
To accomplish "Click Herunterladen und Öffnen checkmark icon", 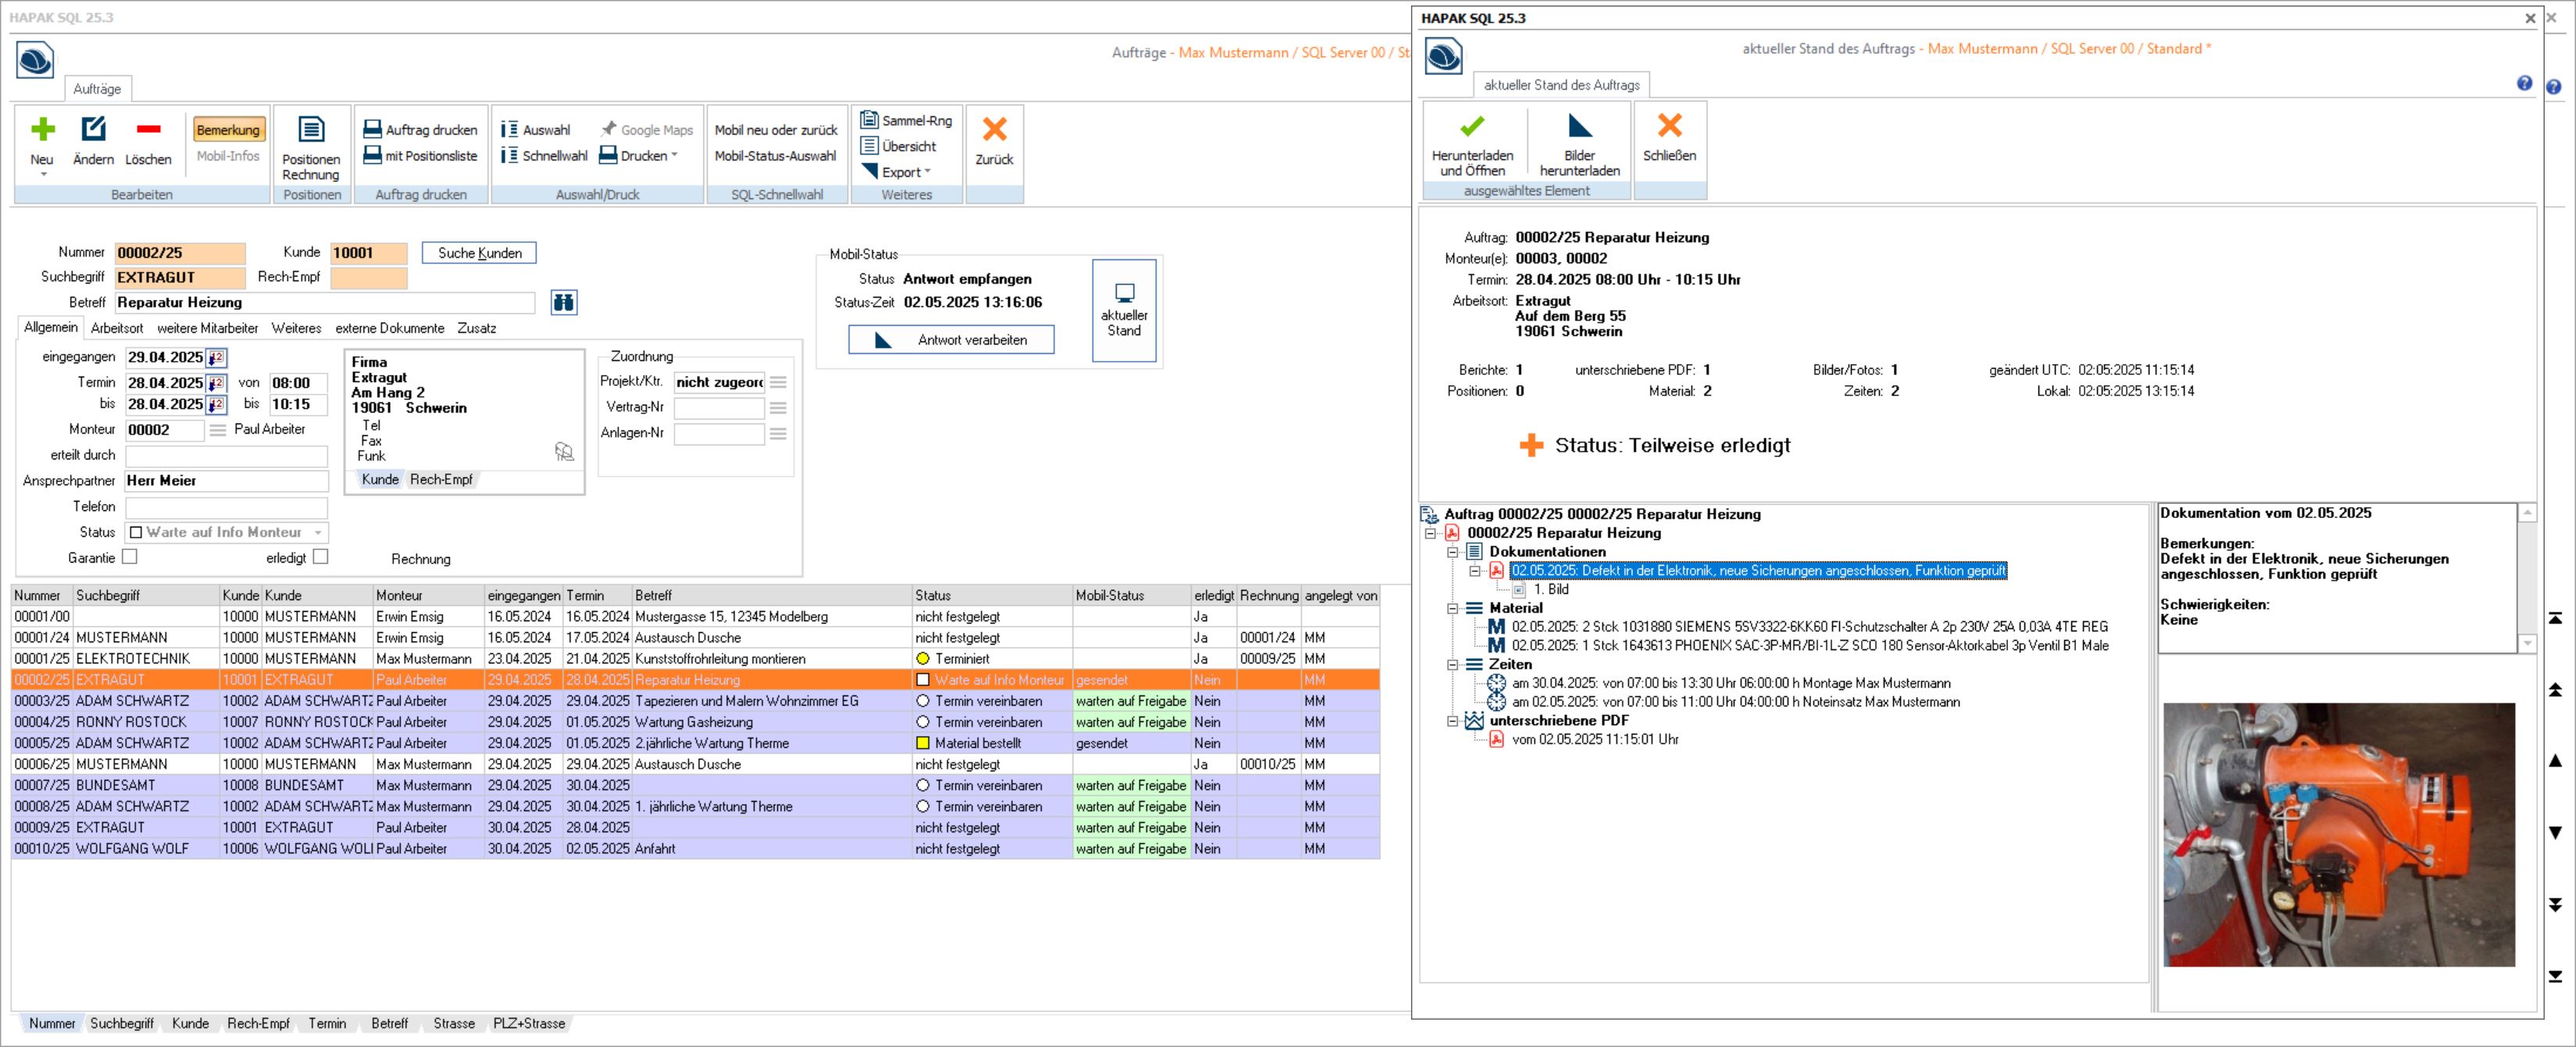I will coord(1471,127).
